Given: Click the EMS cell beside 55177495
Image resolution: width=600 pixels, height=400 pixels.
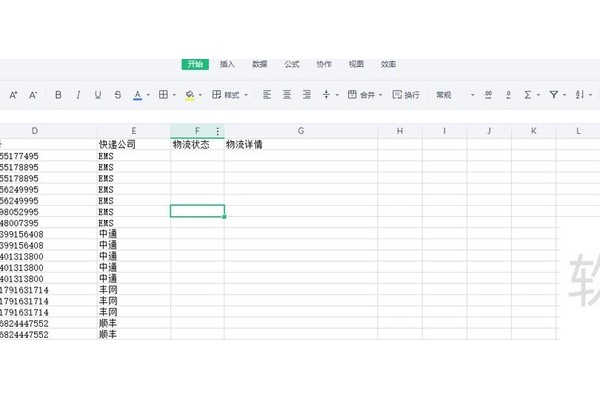Looking at the screenshot, I should pyautogui.click(x=134, y=156).
